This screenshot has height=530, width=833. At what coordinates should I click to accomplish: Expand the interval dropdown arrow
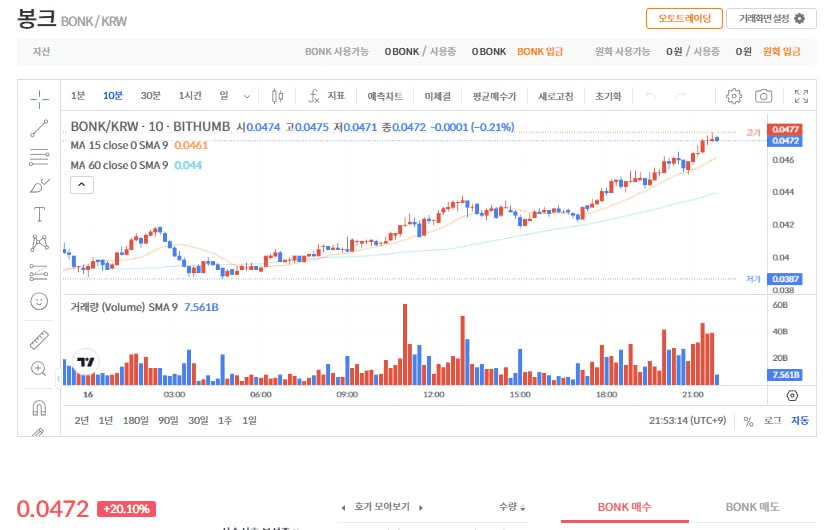(x=247, y=96)
